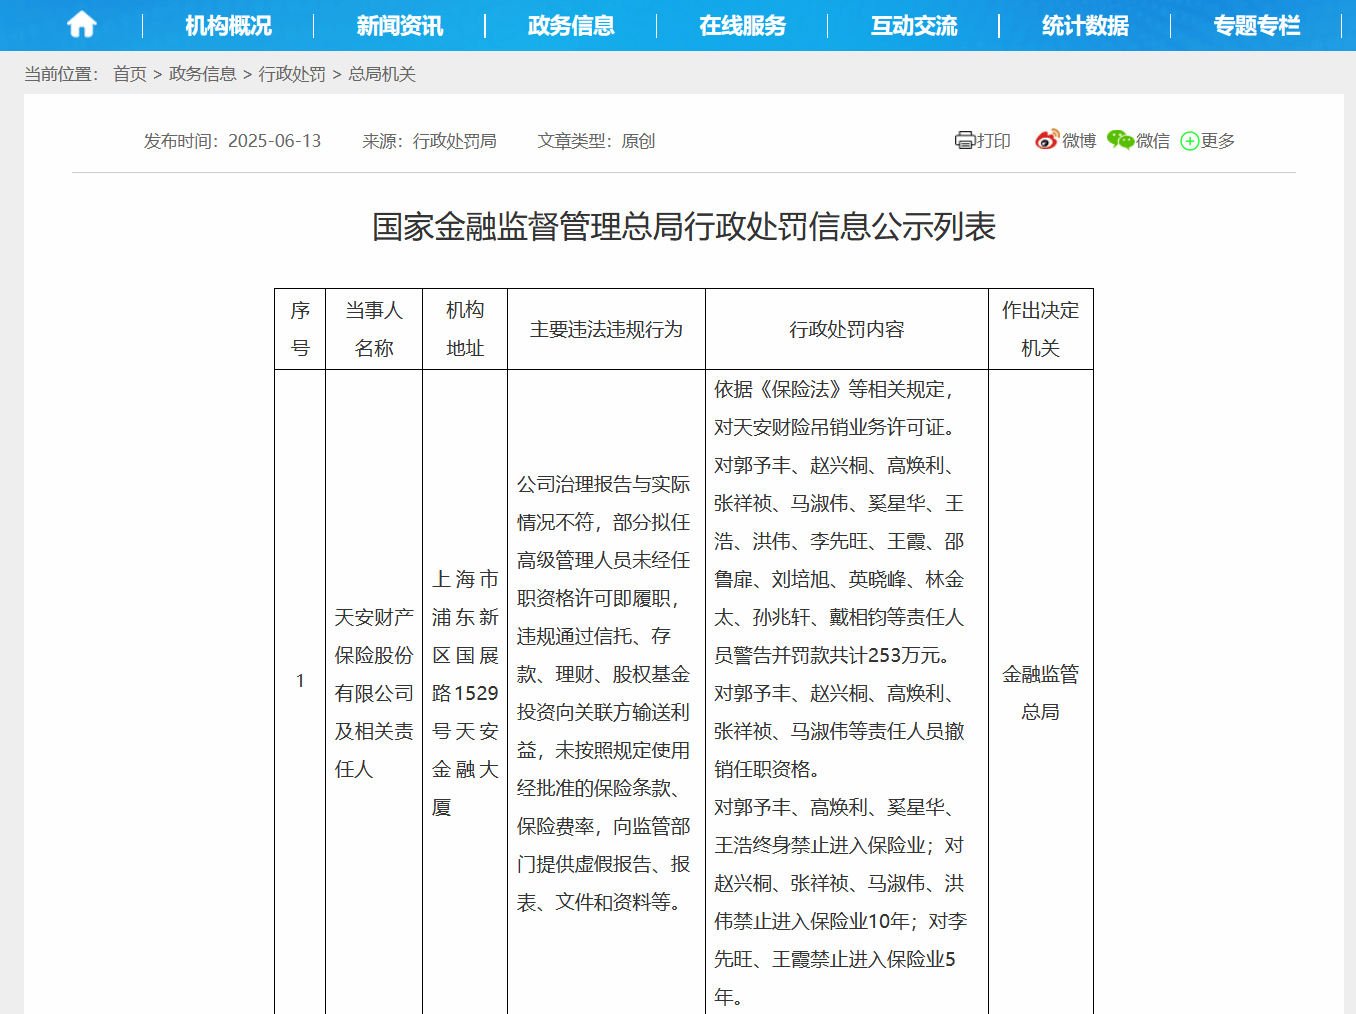Click the article title heading
Screen dimensions: 1356x1014
[684, 227]
